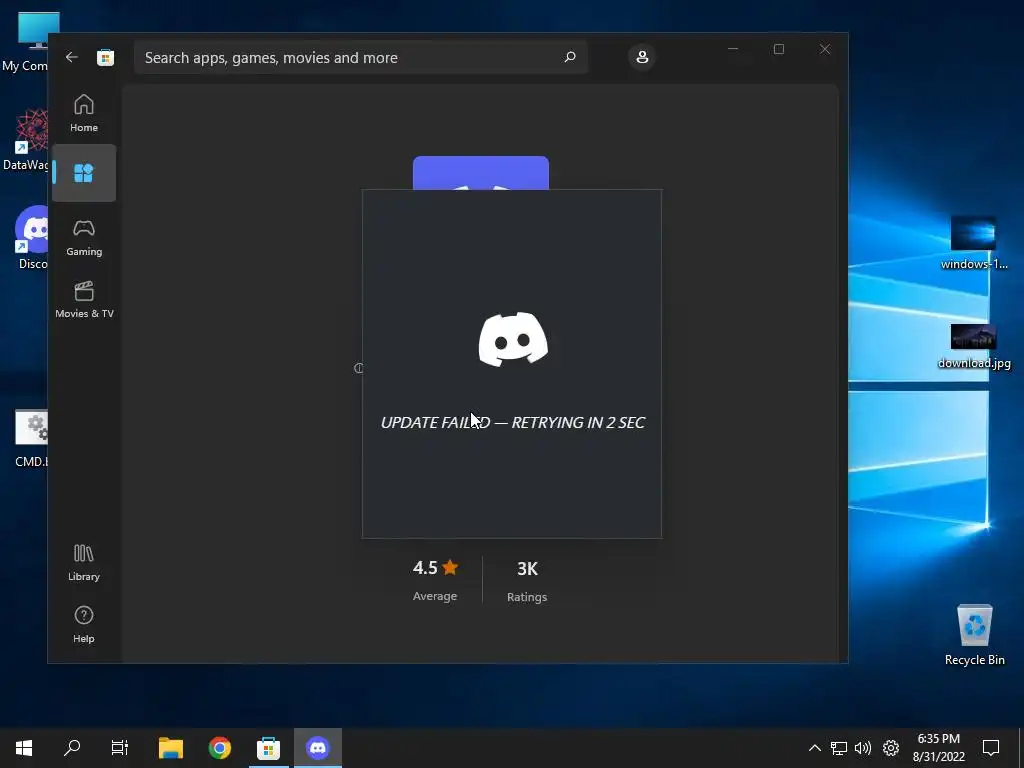
Task: Click the settings gear in system tray
Action: pyautogui.click(x=891, y=748)
